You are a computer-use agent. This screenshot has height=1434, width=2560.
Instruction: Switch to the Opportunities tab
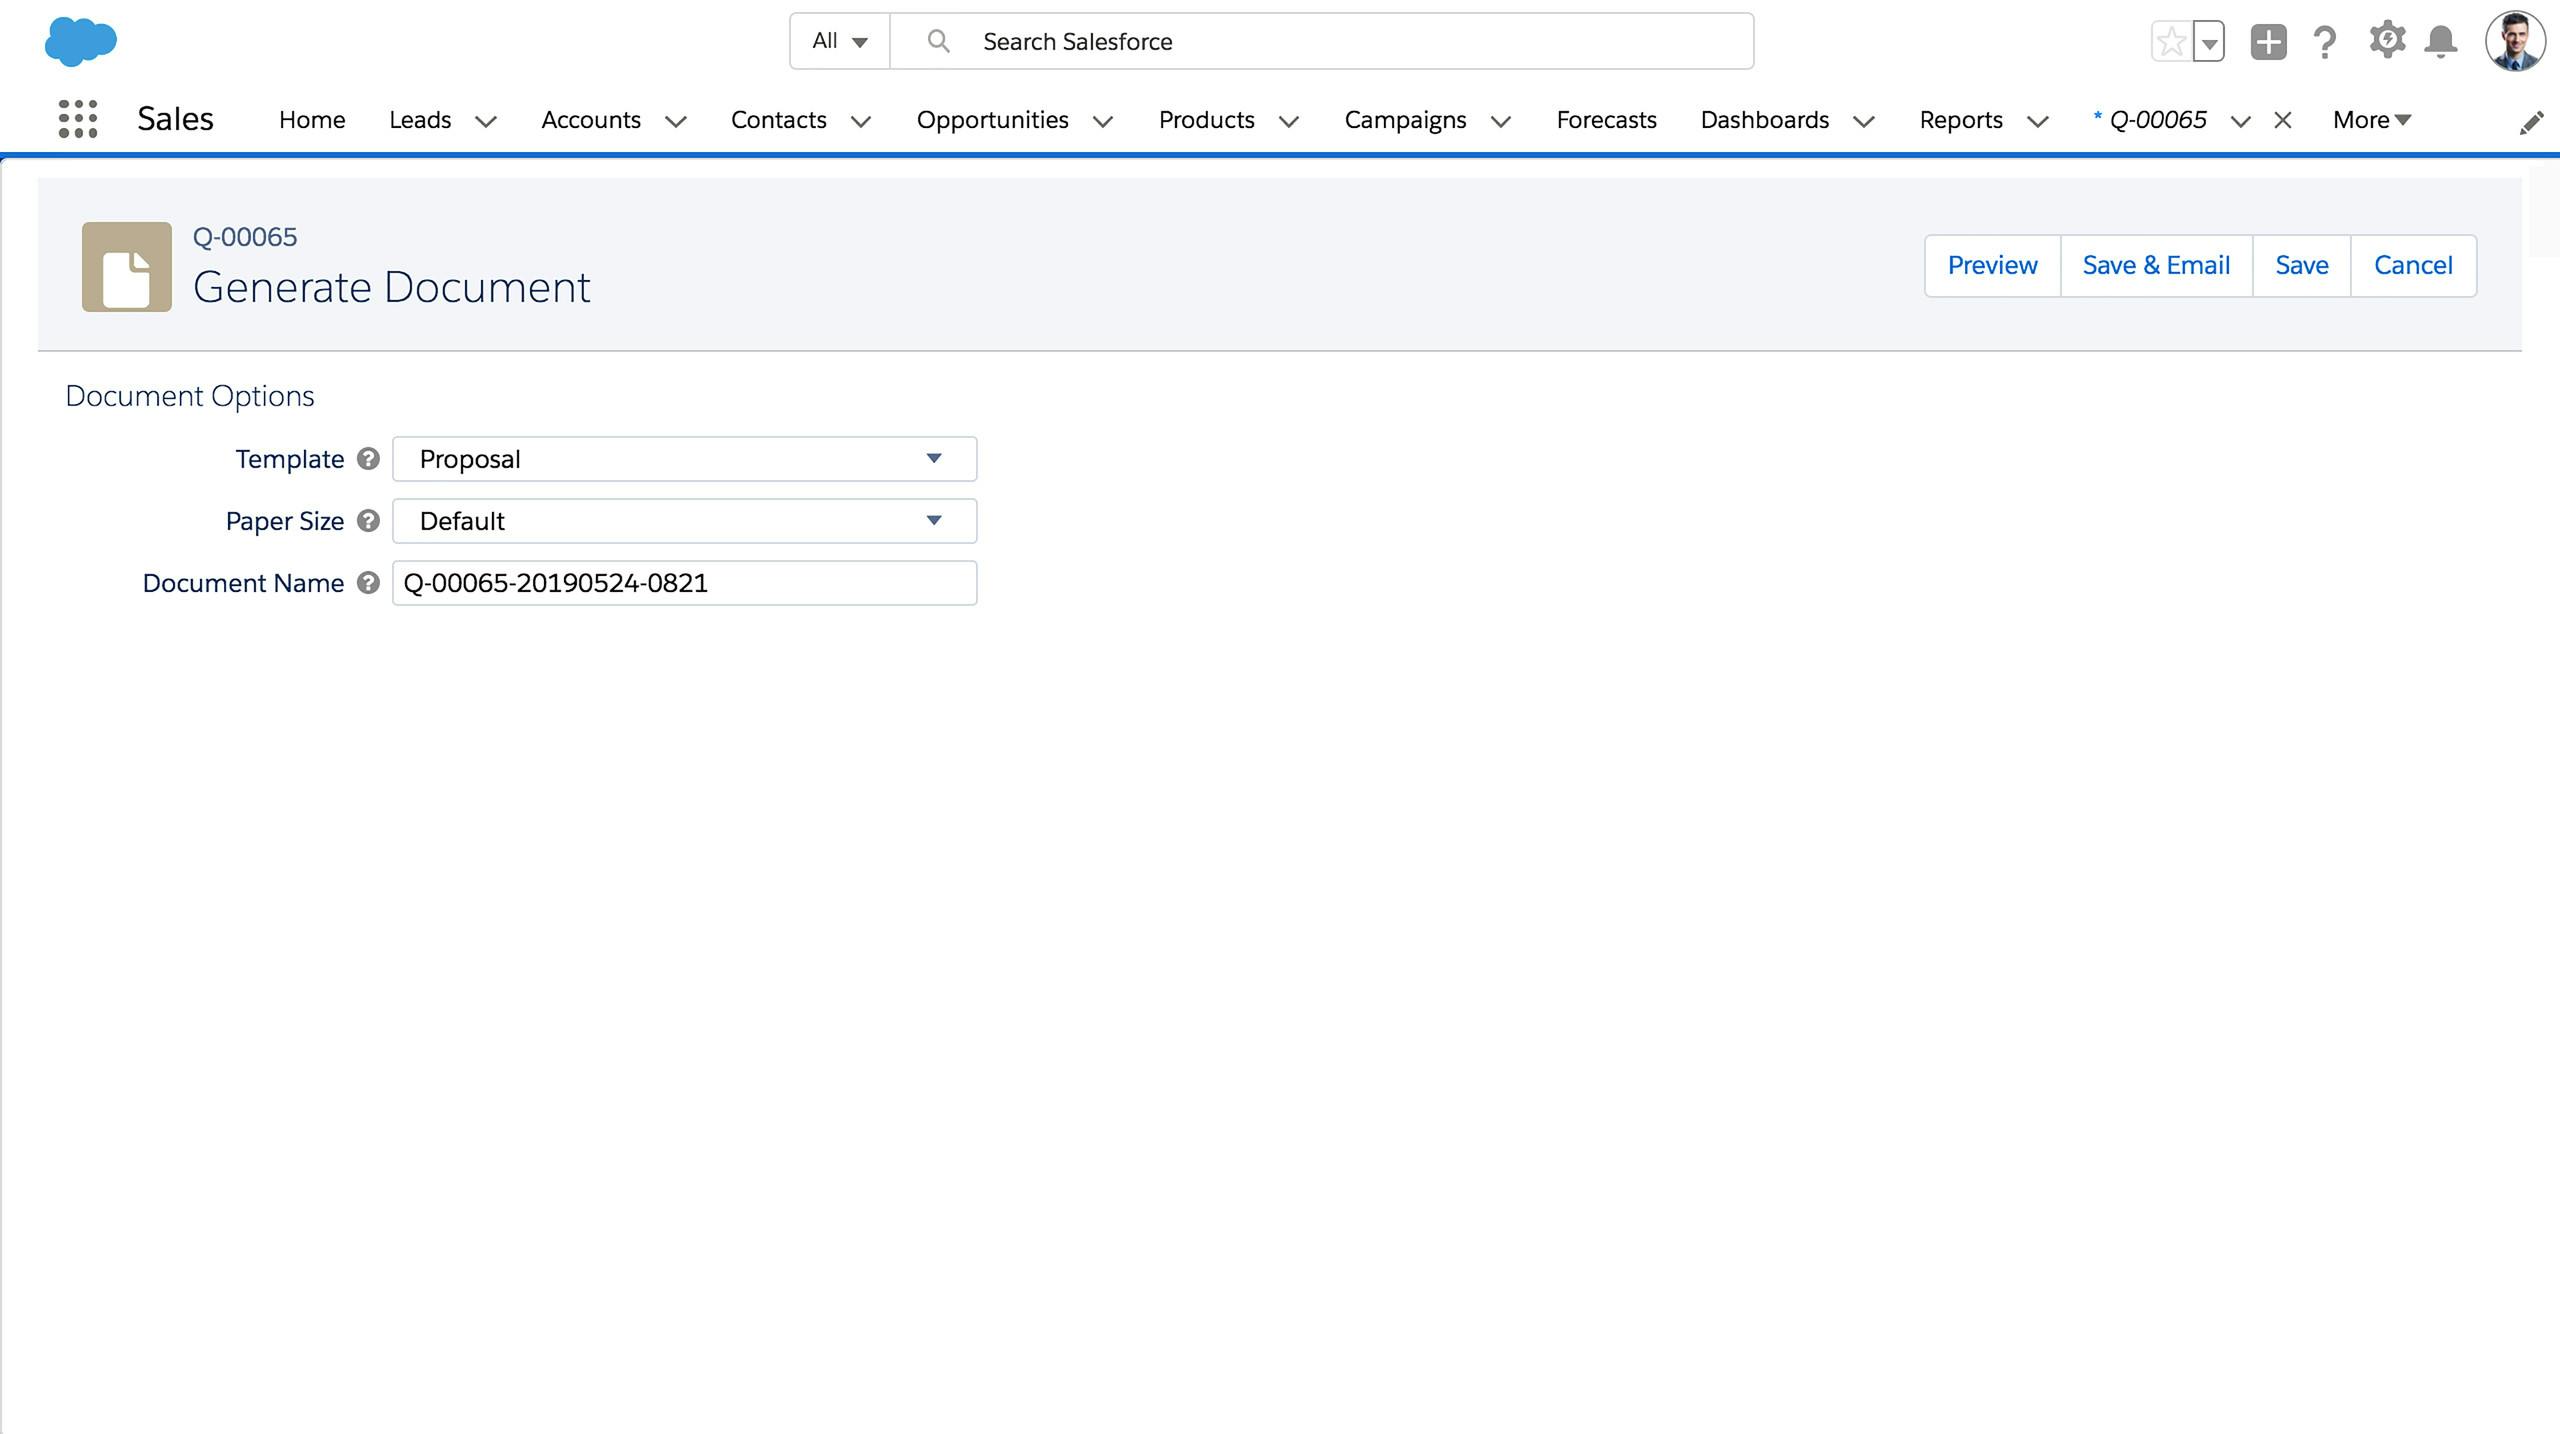993,120
